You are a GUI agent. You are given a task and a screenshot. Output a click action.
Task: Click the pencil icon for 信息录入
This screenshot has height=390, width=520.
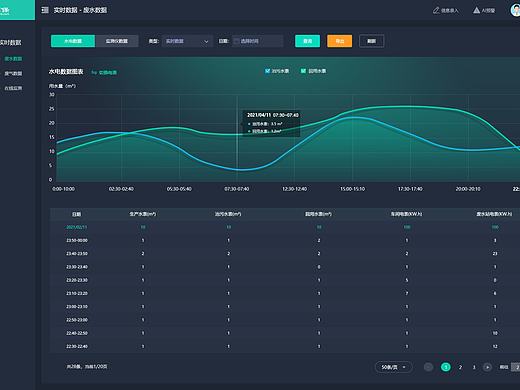click(436, 10)
